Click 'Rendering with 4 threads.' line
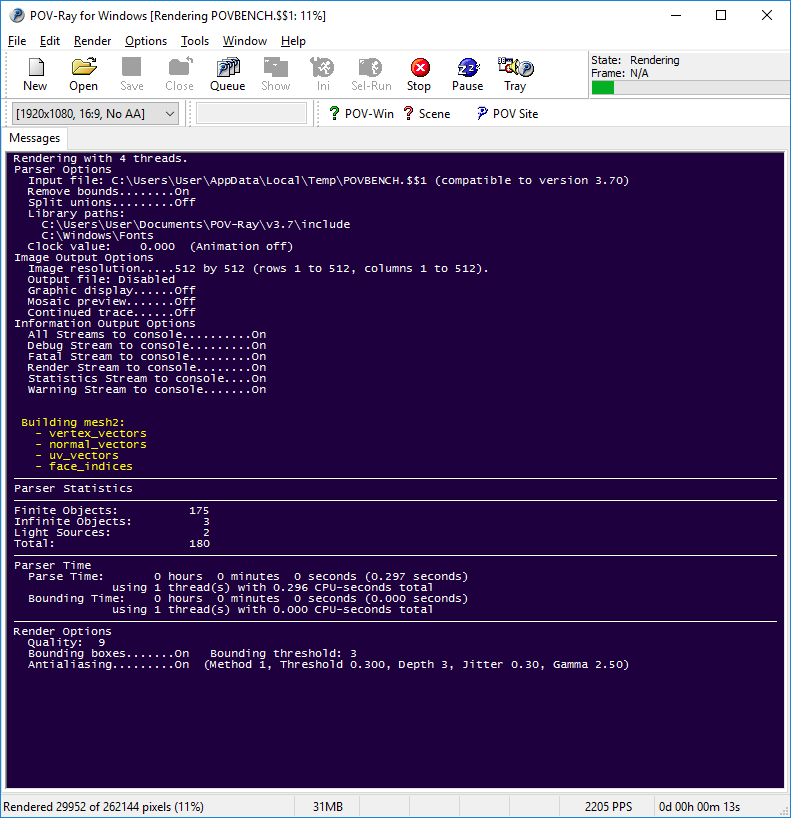Image resolution: width=791 pixels, height=818 pixels. tap(100, 159)
